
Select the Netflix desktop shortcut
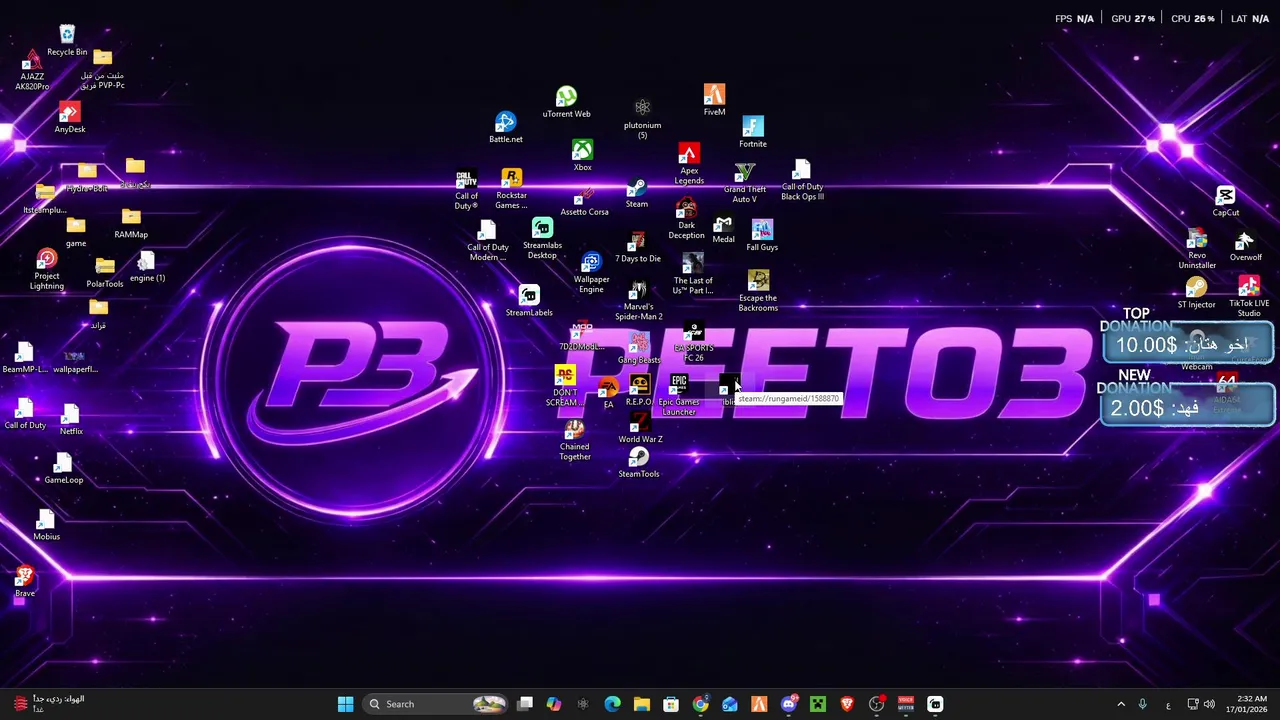(71, 420)
